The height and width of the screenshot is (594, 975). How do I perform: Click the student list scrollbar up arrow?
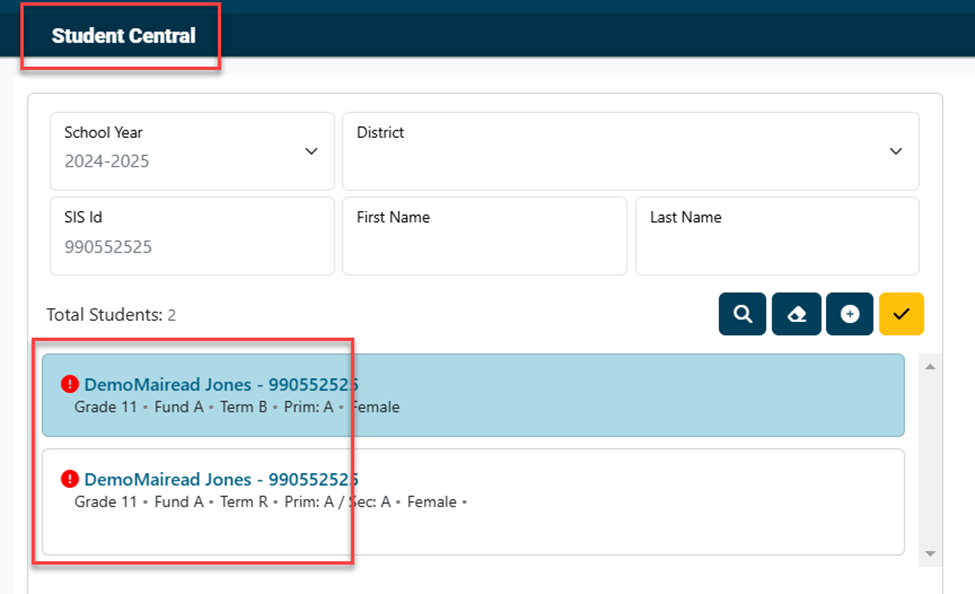click(x=930, y=366)
